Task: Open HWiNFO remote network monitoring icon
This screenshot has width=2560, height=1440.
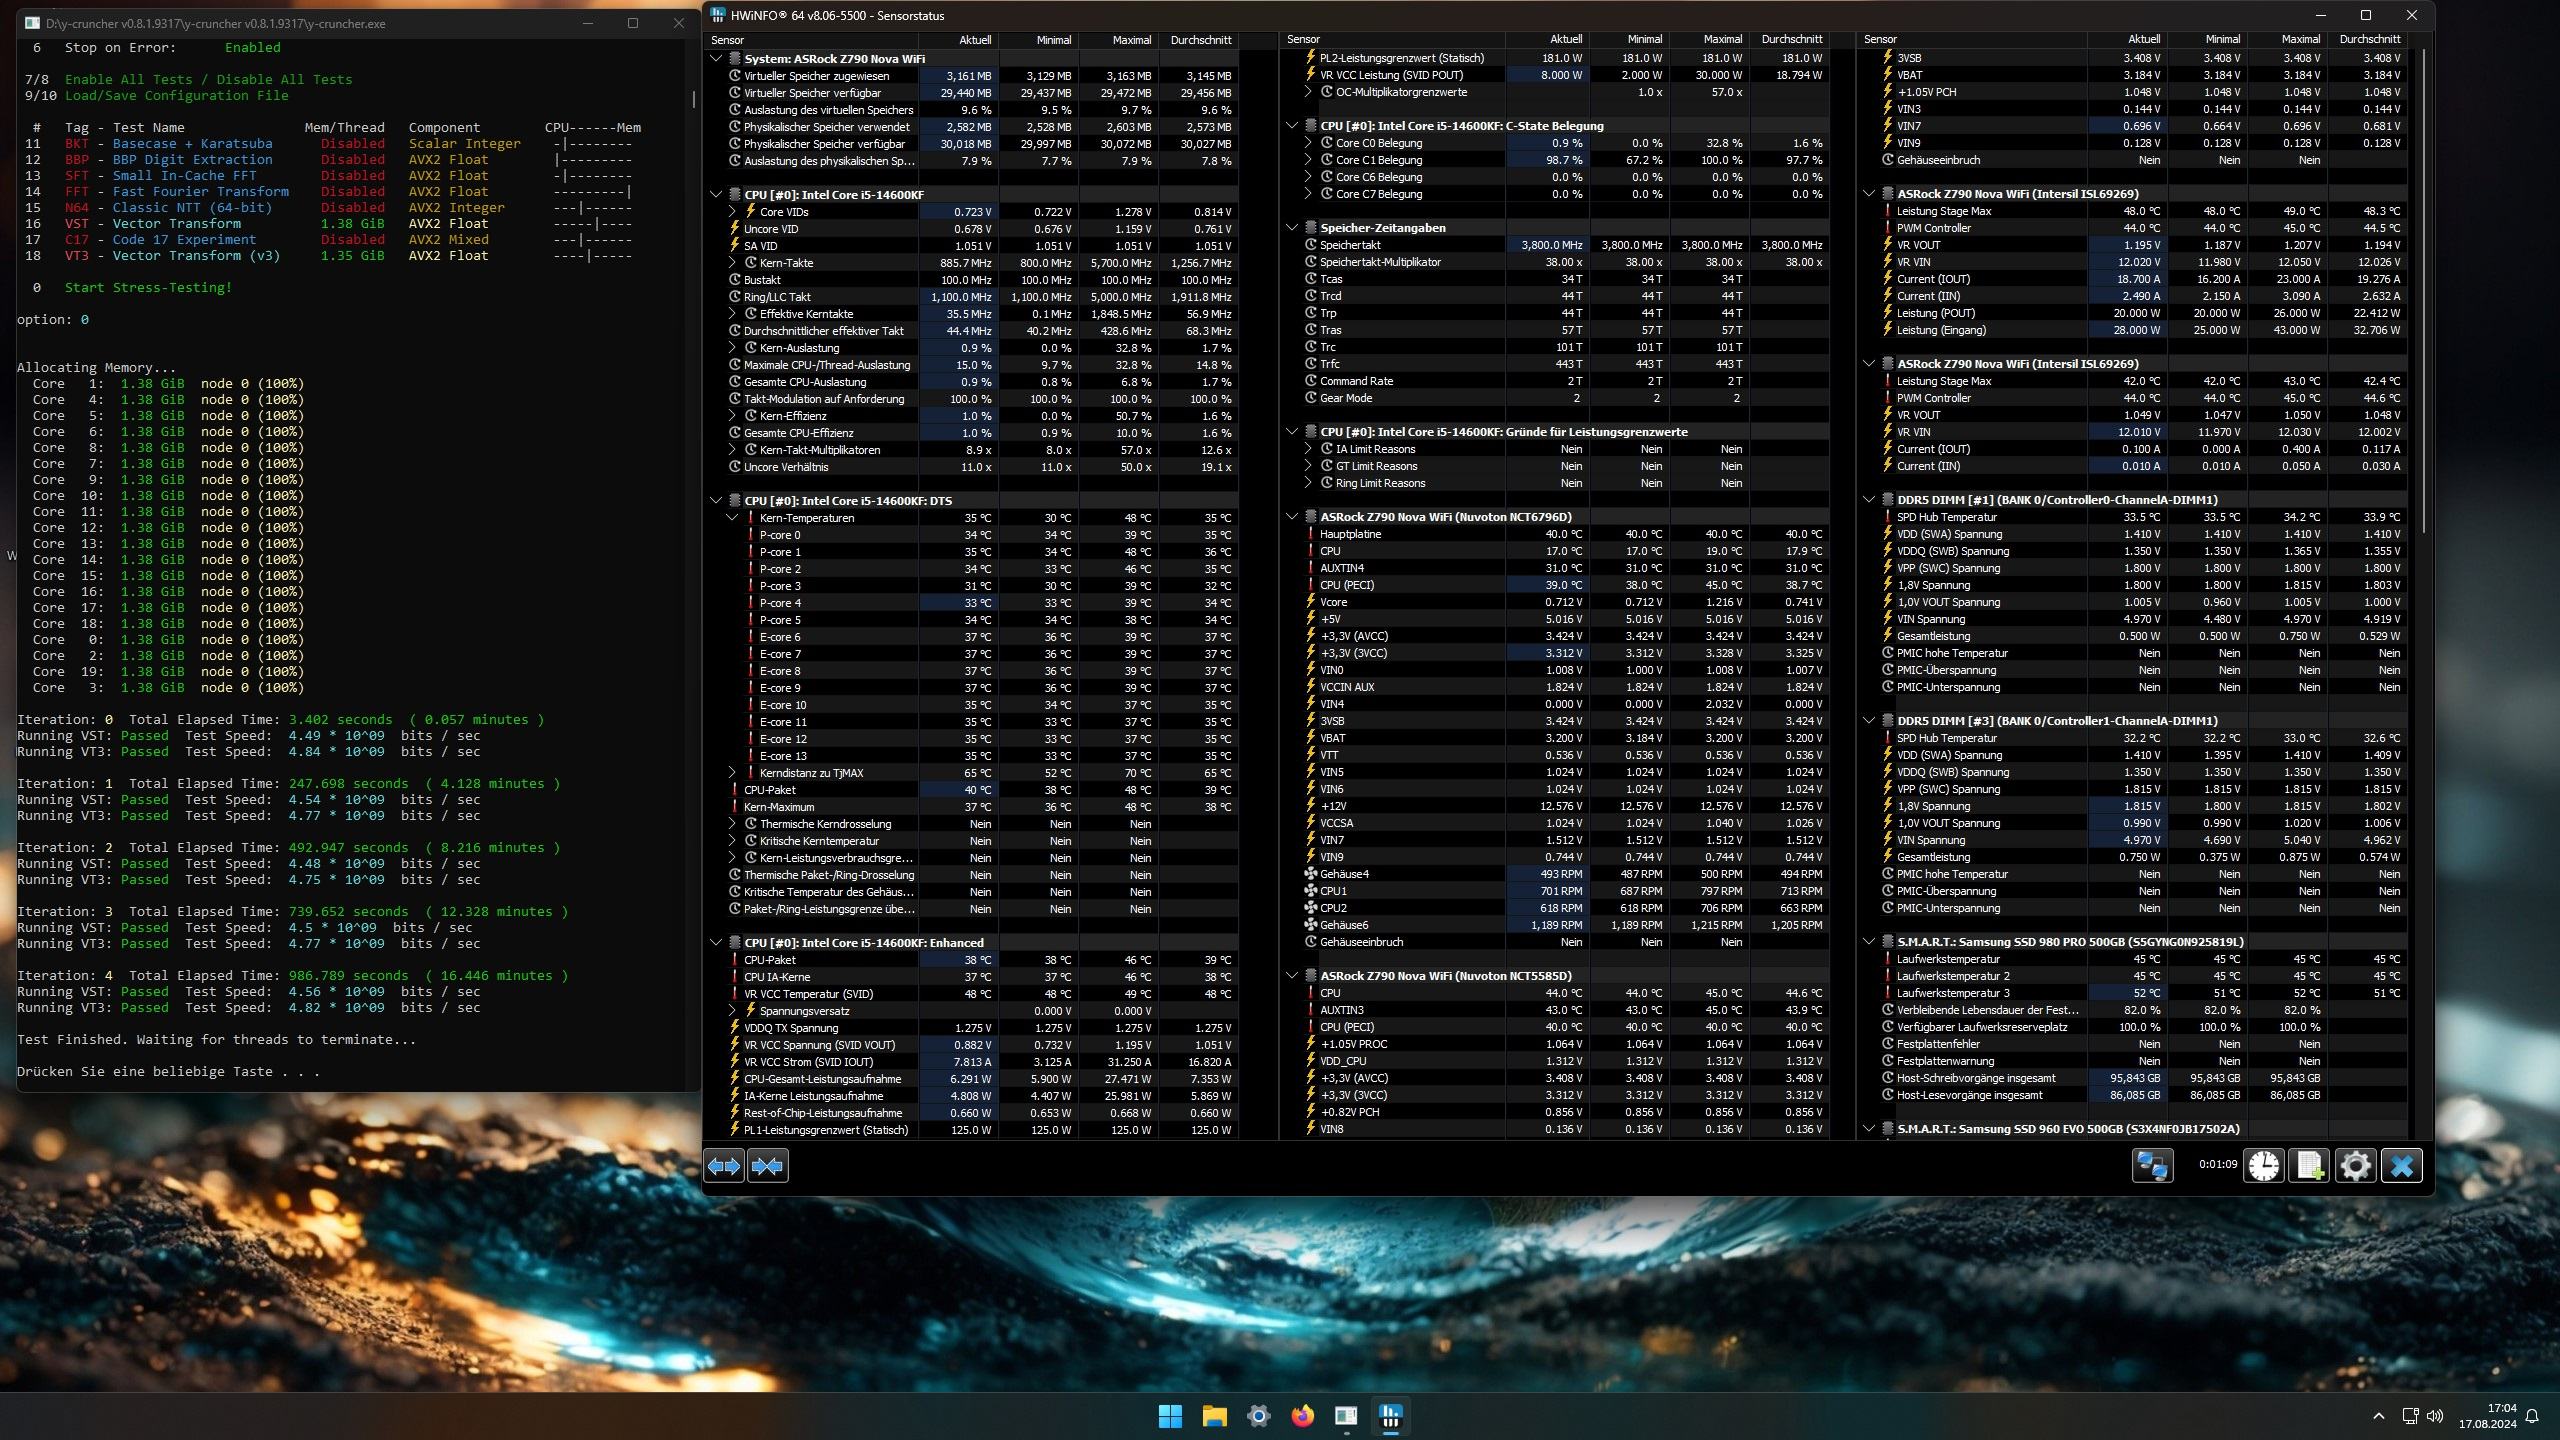Action: [x=2152, y=1166]
